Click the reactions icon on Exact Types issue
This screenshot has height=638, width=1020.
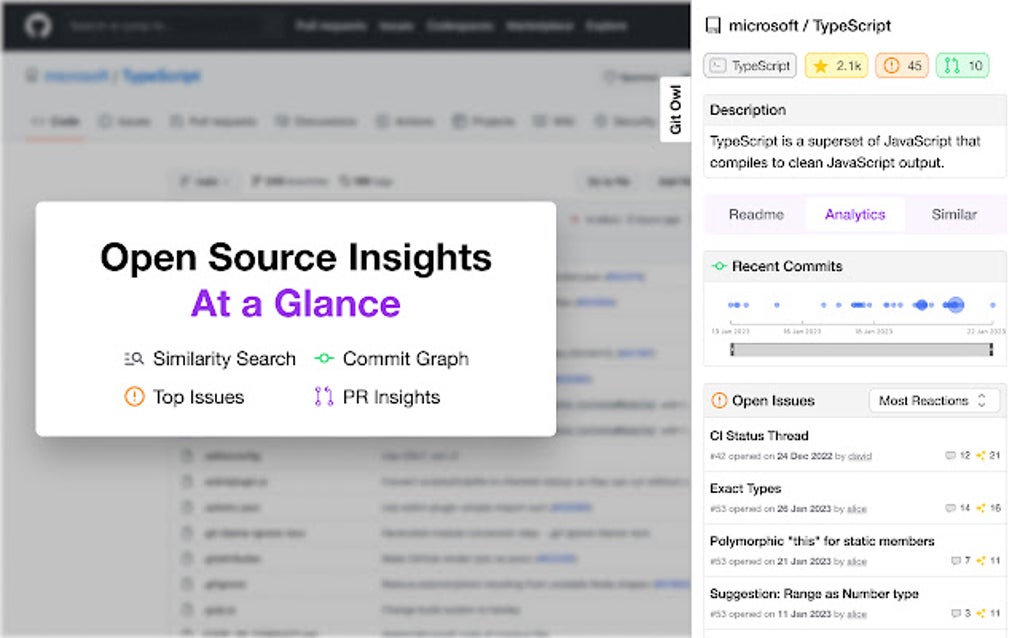[x=981, y=509]
